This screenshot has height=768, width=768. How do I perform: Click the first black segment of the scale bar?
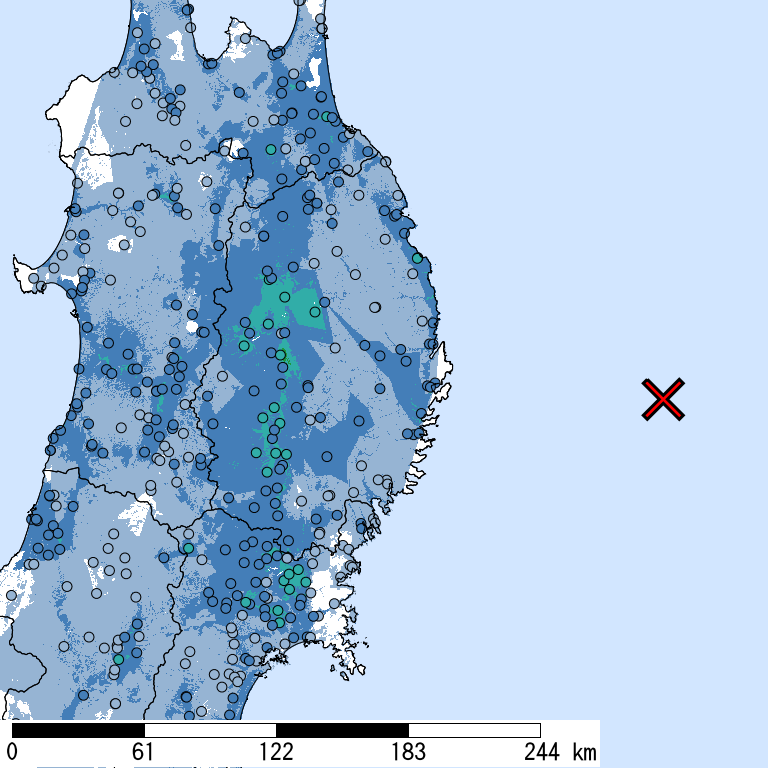click(x=78, y=730)
